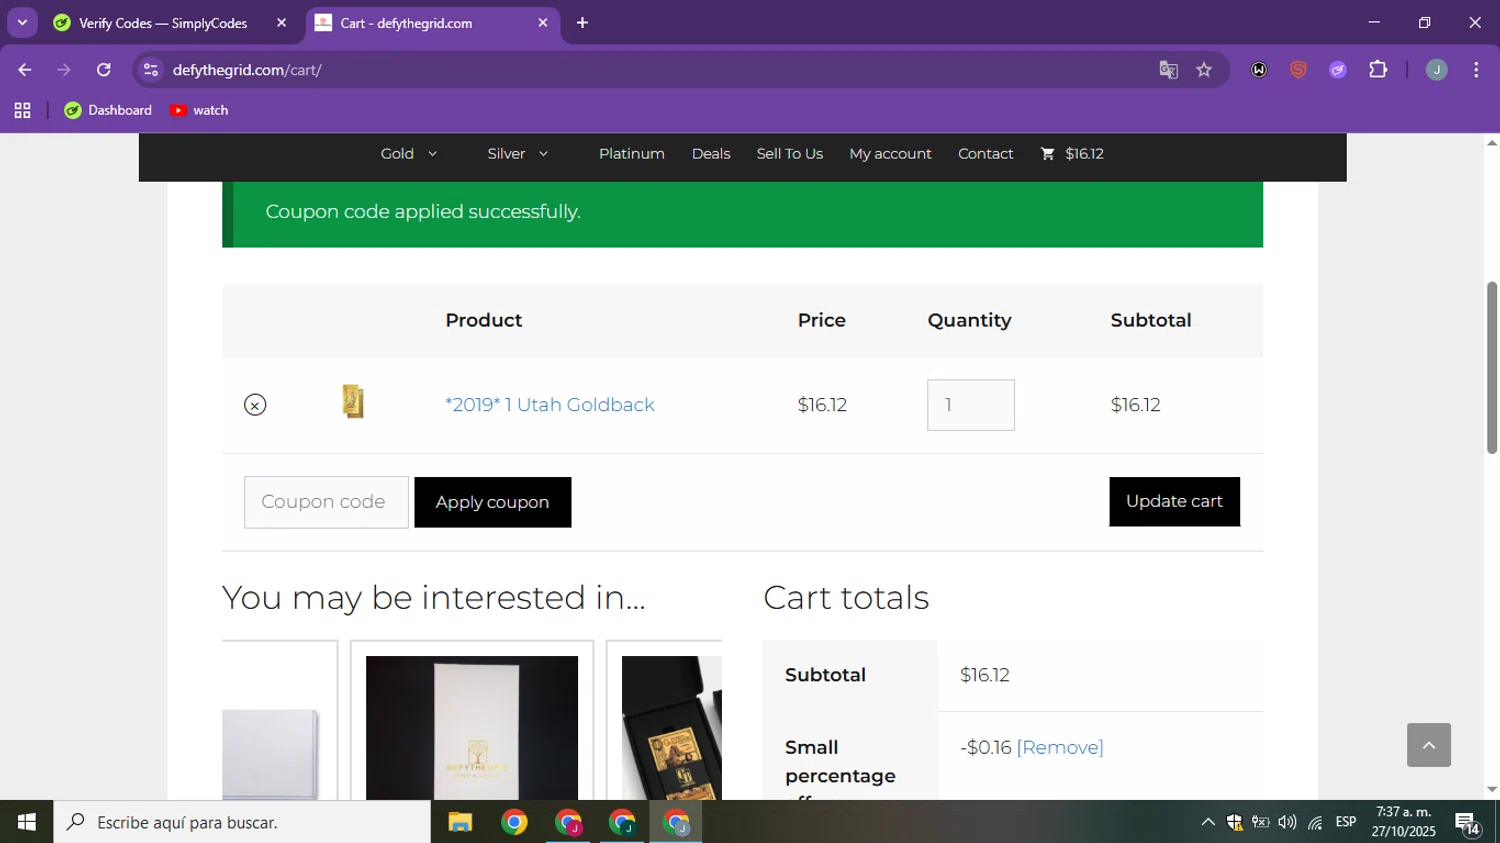Image resolution: width=1500 pixels, height=843 pixels.
Task: Select the Subtotal column header
Action: tap(1151, 321)
